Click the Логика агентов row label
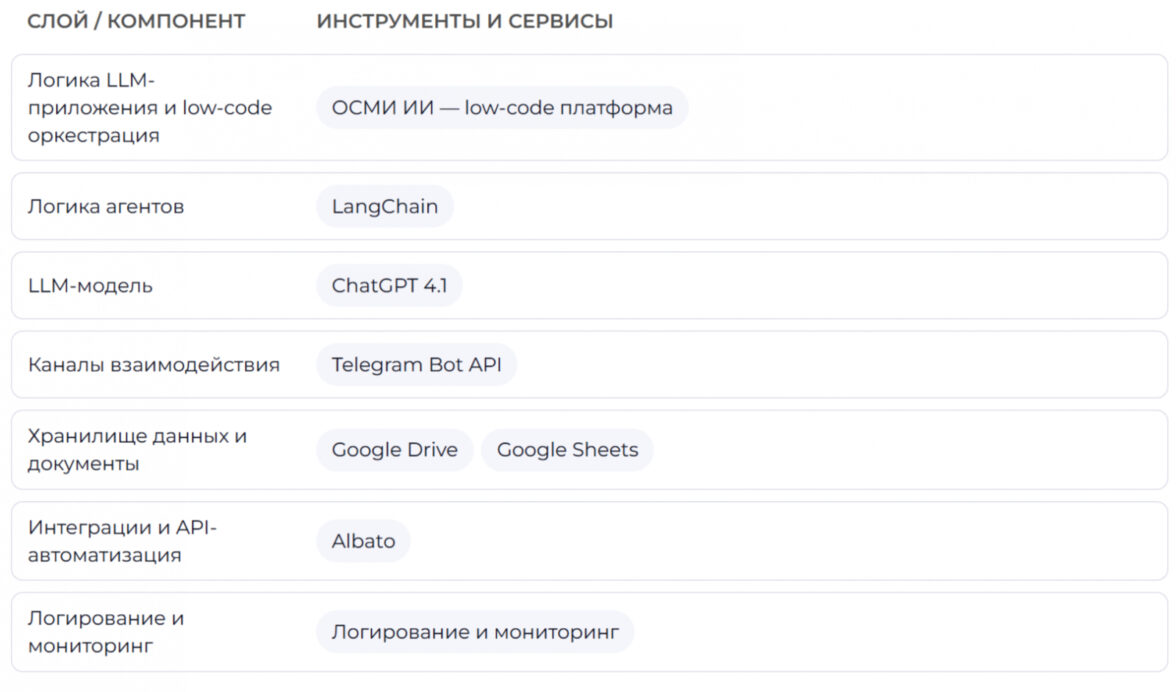1176x692 pixels. click(106, 207)
